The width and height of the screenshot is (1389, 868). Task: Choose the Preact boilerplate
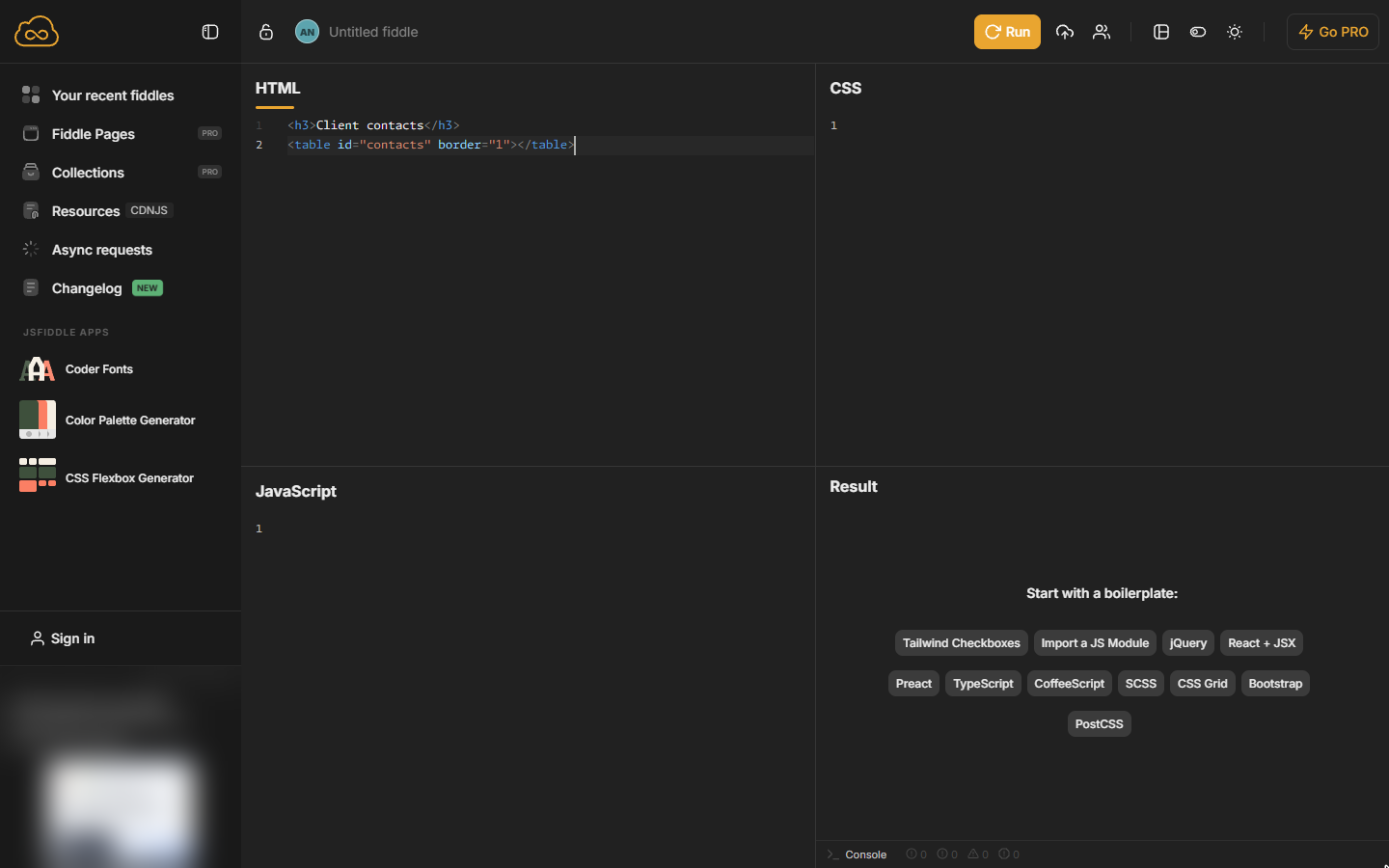[x=913, y=684]
